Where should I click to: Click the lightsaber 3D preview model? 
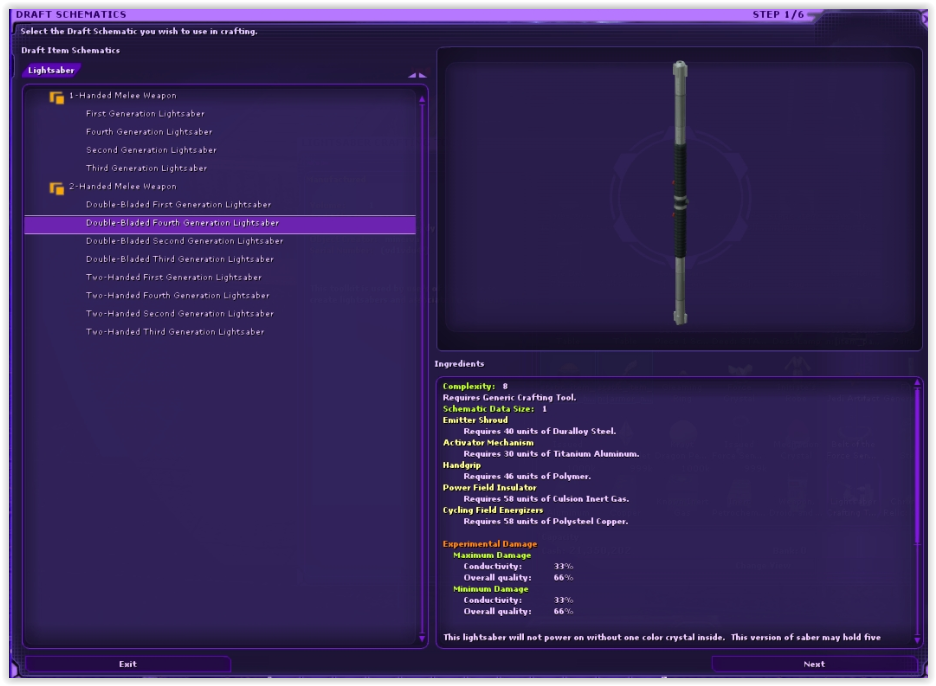(x=680, y=193)
